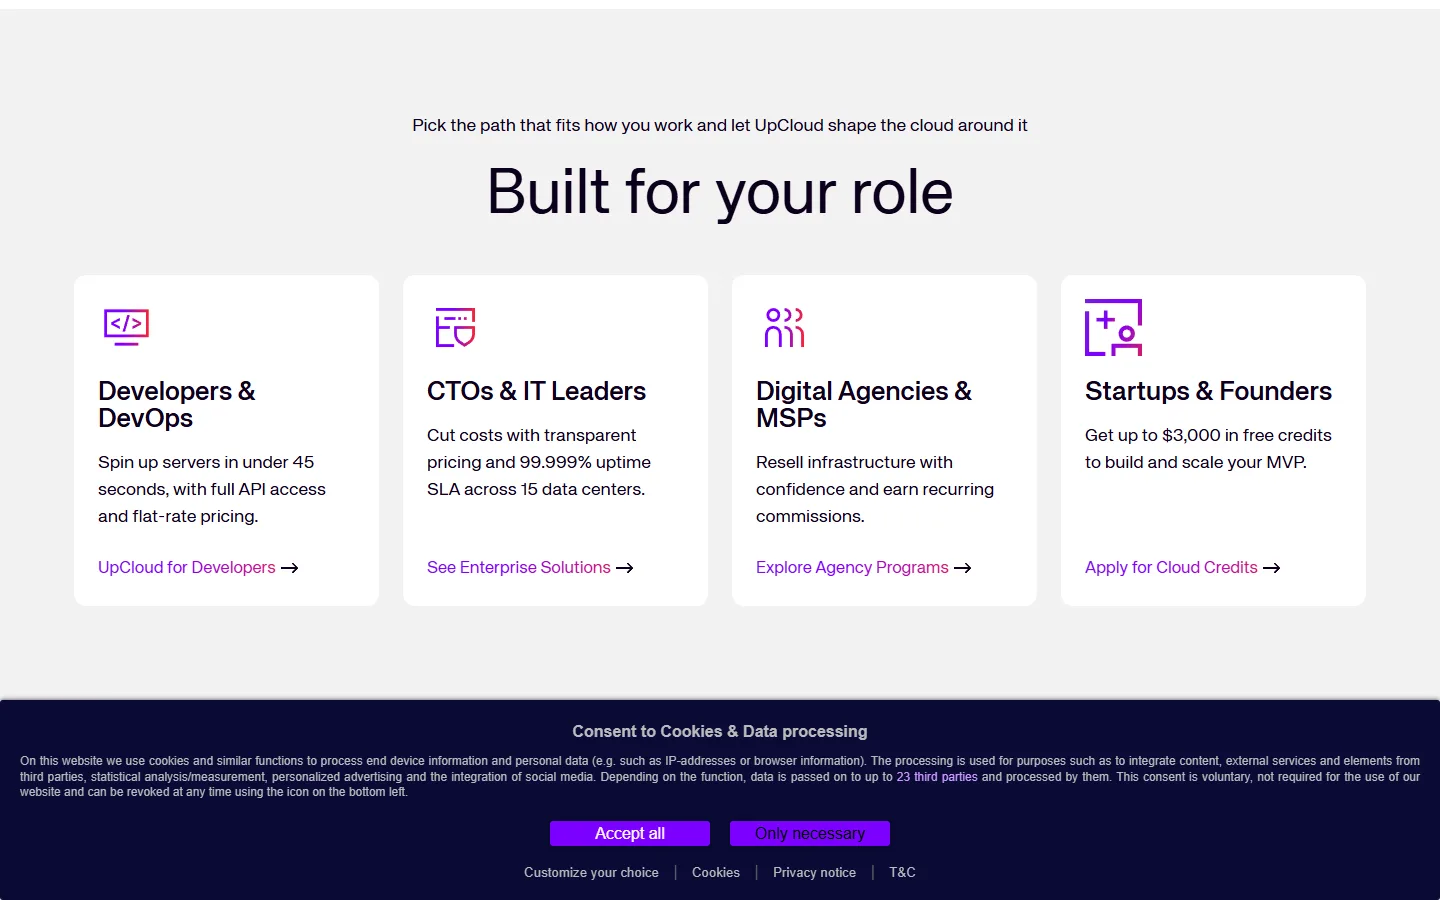Accept all cookies
1440x900 pixels.
coord(630,833)
